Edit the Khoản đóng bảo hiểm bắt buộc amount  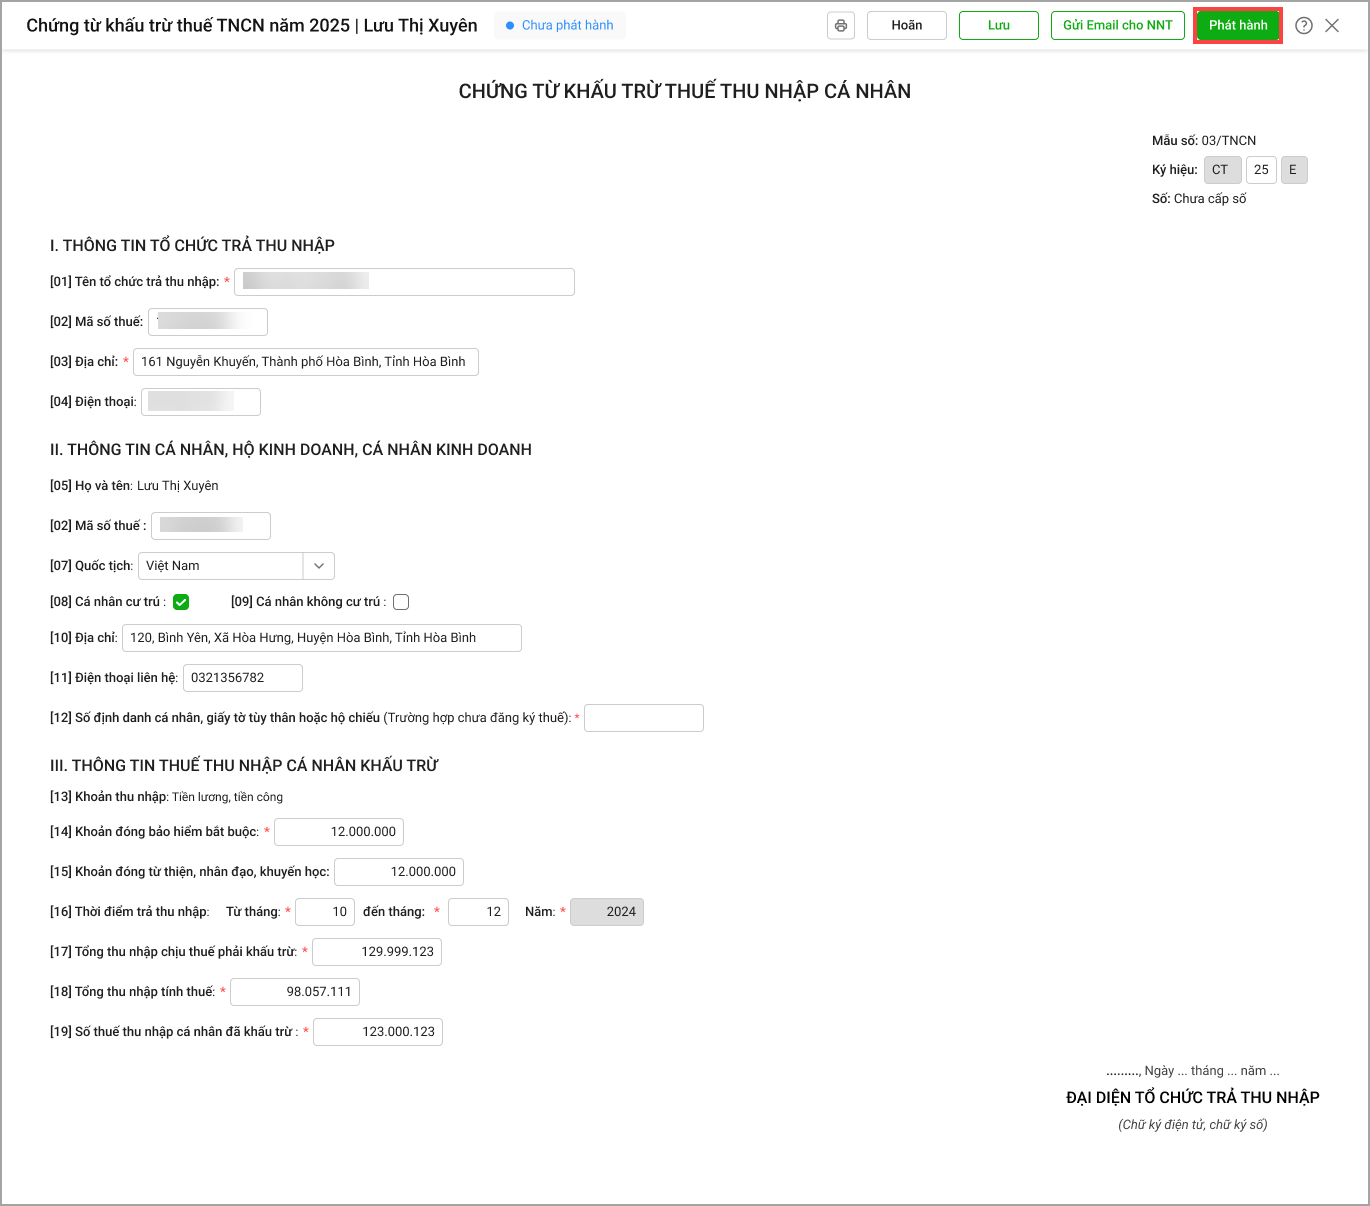click(339, 832)
